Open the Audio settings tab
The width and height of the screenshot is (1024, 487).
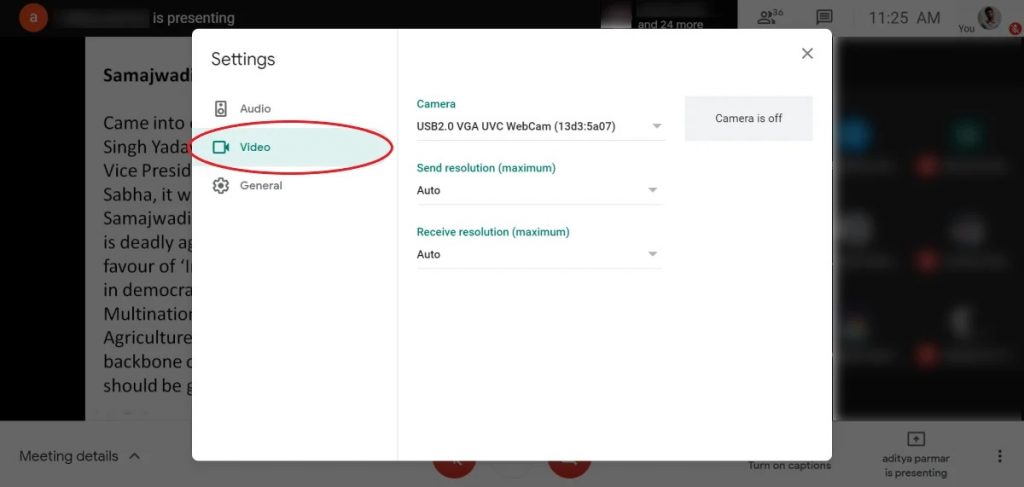point(255,108)
